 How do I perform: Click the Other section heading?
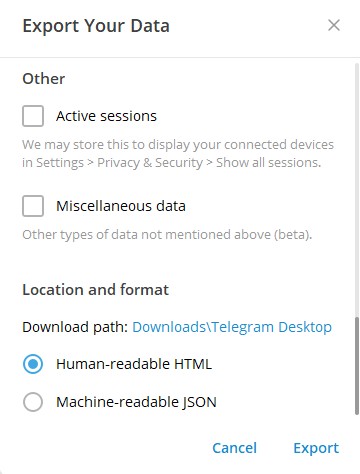click(44, 79)
